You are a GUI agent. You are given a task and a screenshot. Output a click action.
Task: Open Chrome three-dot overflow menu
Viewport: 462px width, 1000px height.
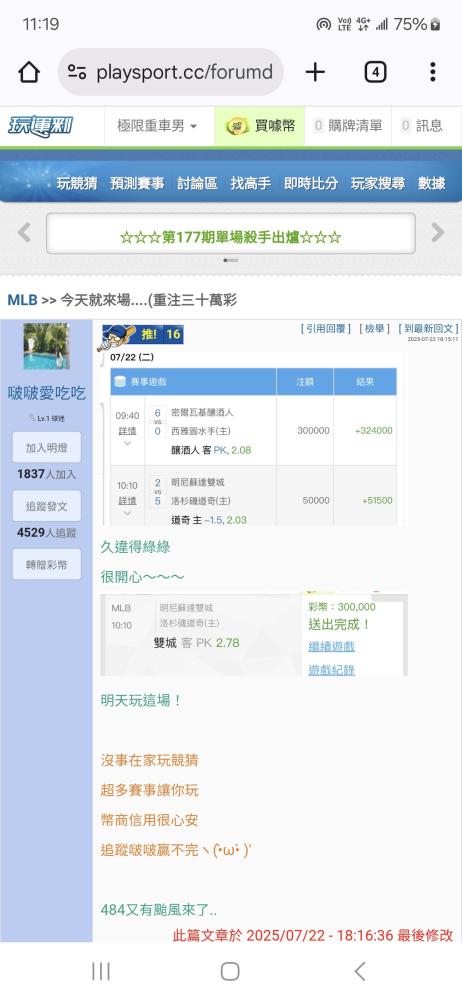click(x=433, y=72)
